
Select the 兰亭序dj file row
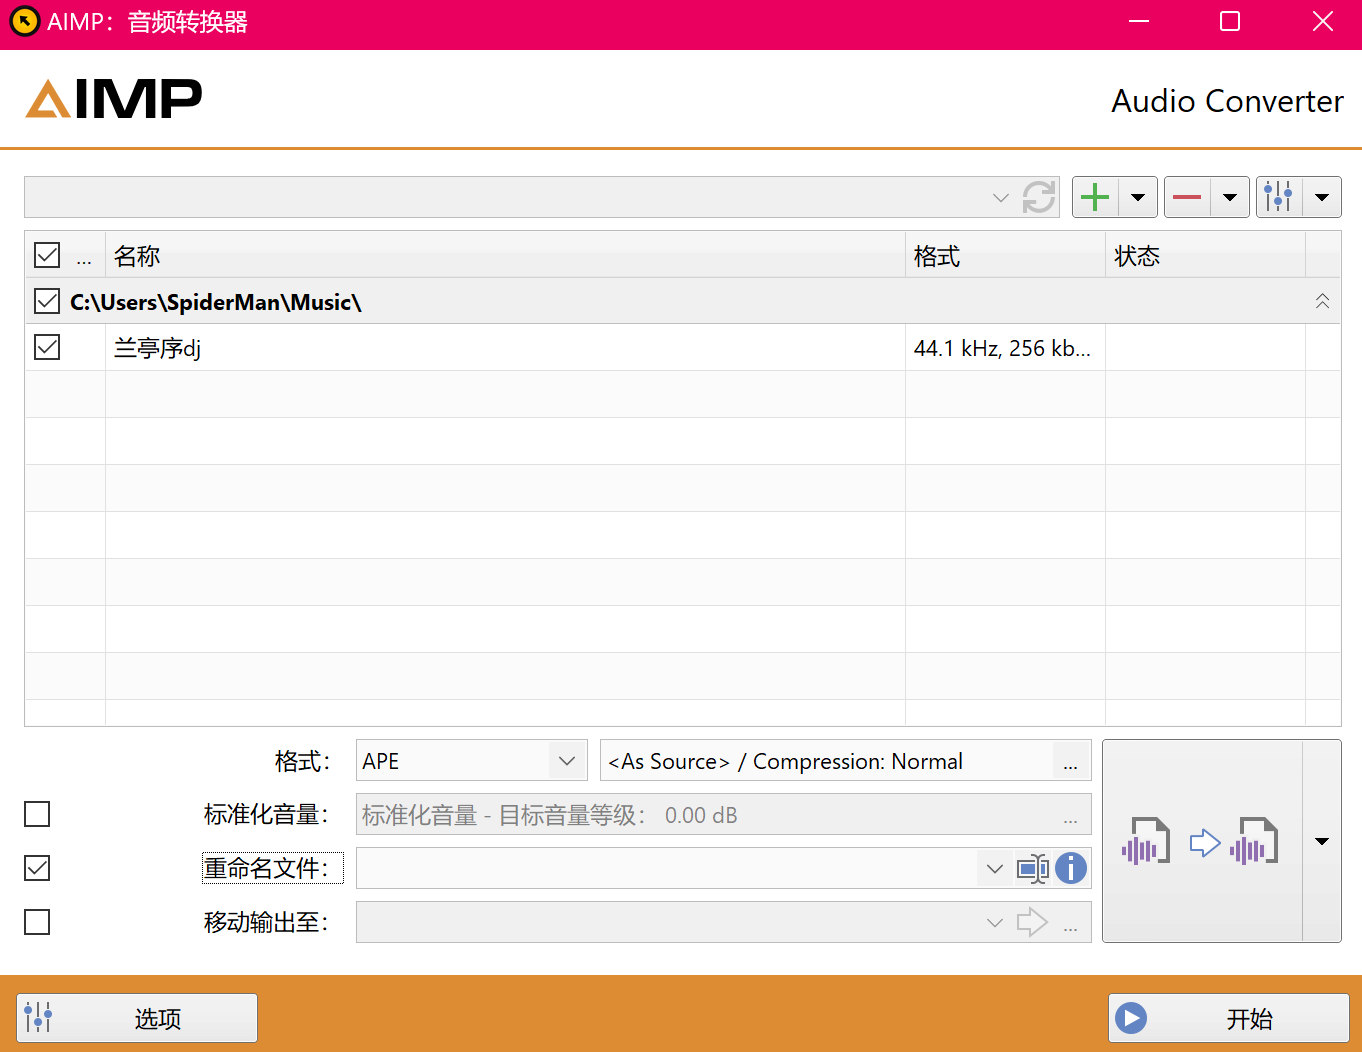pyautogui.click(x=683, y=347)
